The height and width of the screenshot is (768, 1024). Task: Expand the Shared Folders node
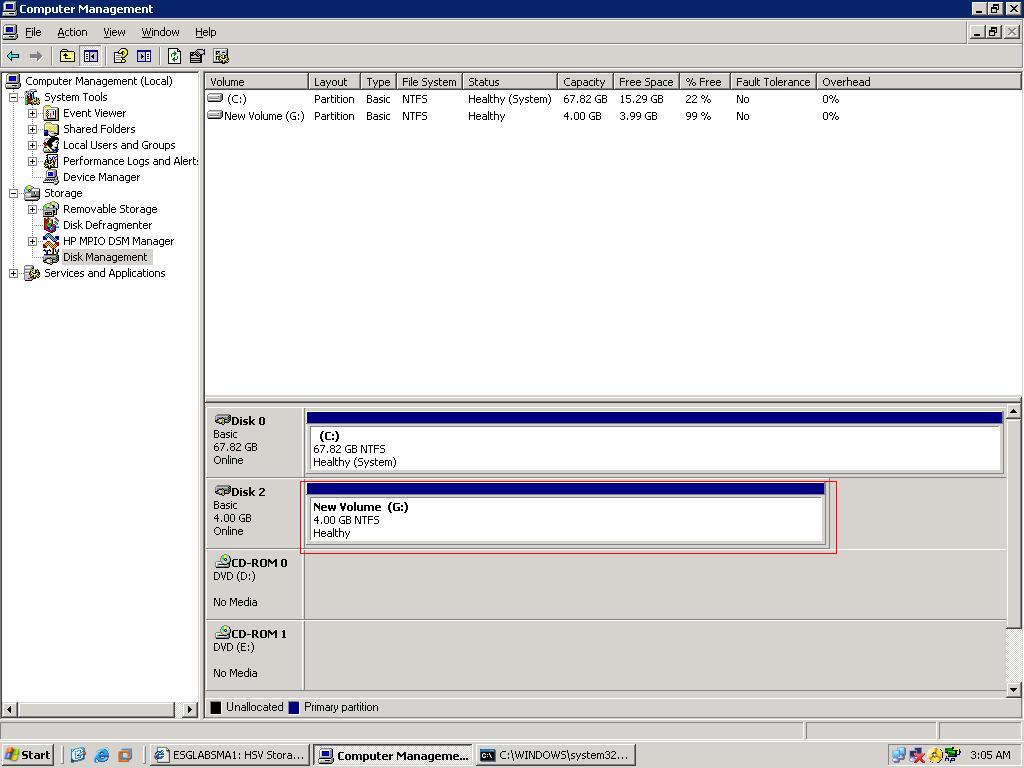point(33,129)
